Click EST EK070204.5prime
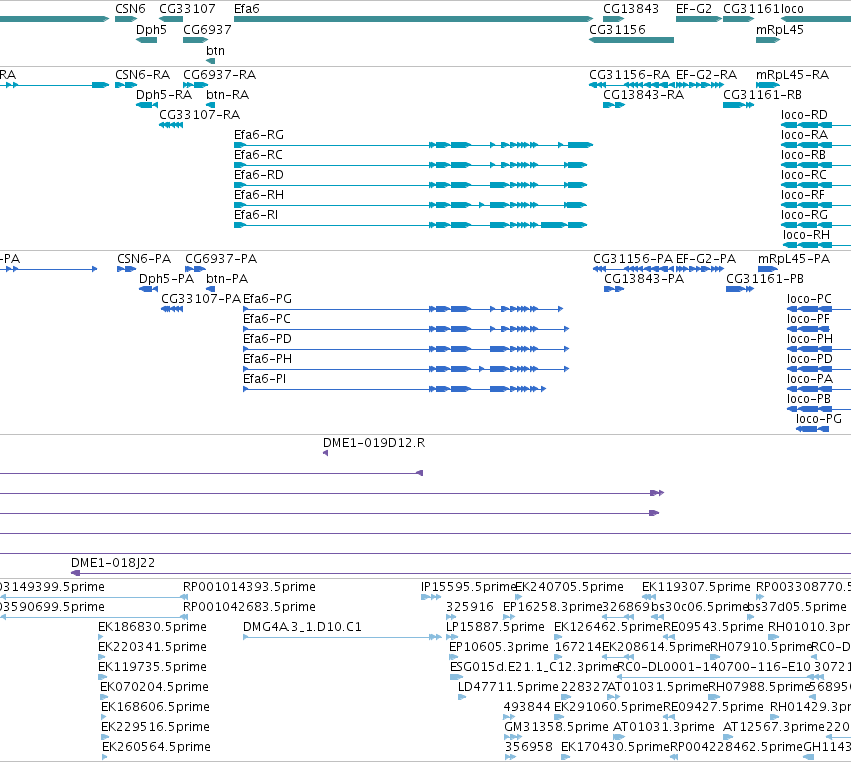The height and width of the screenshot is (762, 851). pyautogui.click(x=154, y=687)
